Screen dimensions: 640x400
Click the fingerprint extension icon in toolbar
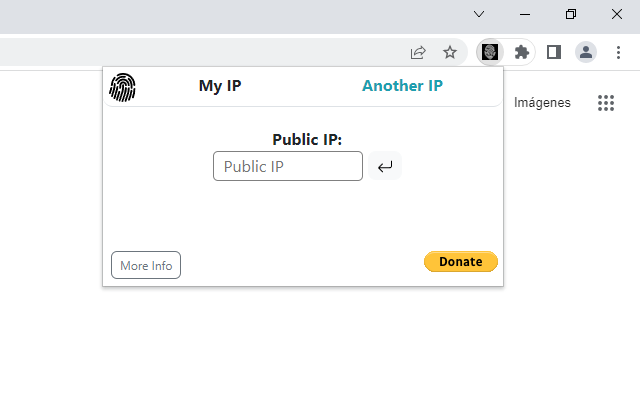[x=490, y=52]
